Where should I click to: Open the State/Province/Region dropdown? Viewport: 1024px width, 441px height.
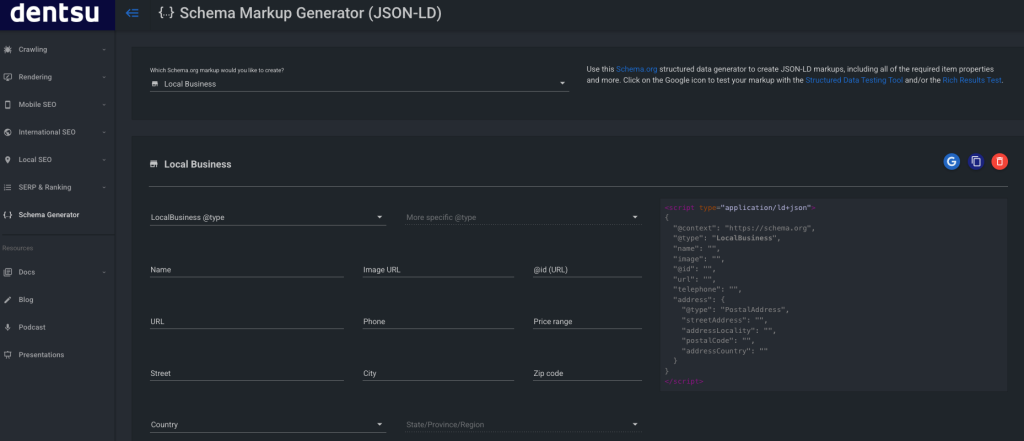point(524,425)
